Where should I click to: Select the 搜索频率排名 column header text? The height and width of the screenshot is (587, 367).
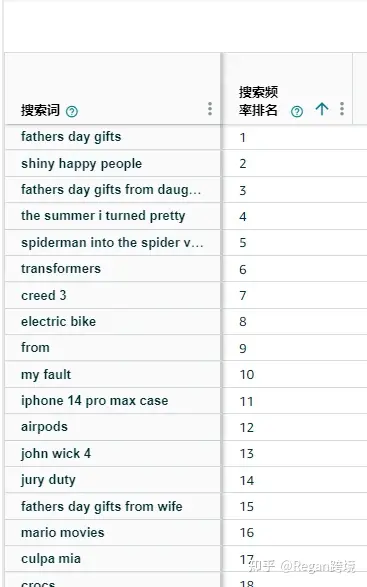(258, 101)
